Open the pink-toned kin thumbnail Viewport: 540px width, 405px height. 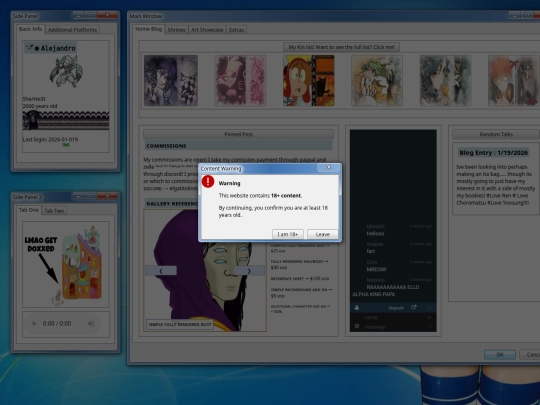[x=240, y=80]
